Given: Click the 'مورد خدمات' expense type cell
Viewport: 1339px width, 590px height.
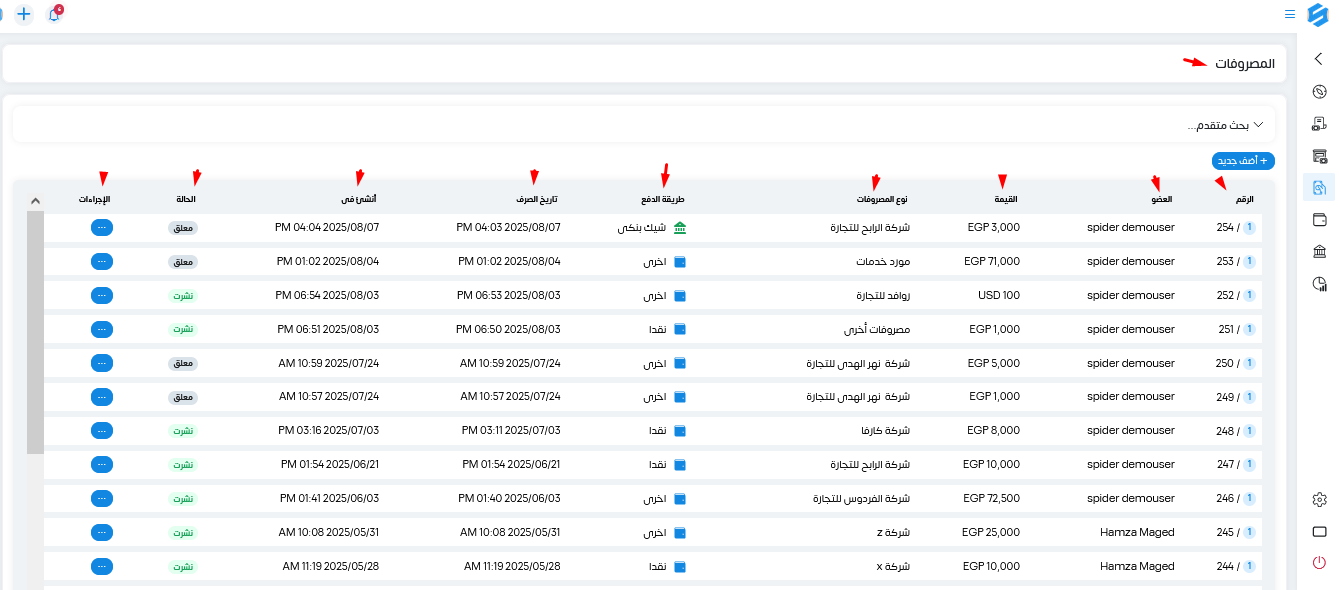Looking at the screenshot, I should [883, 262].
